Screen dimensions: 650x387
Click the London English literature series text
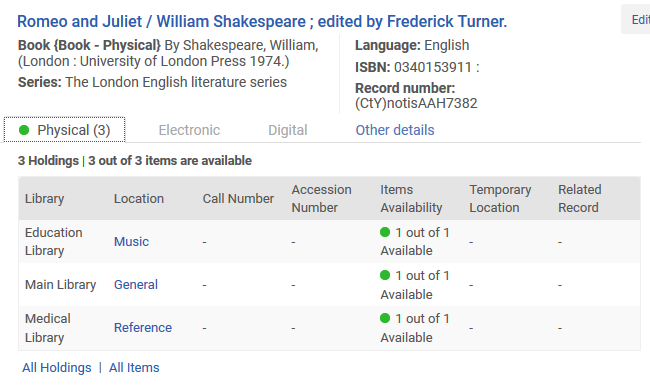click(x=176, y=82)
